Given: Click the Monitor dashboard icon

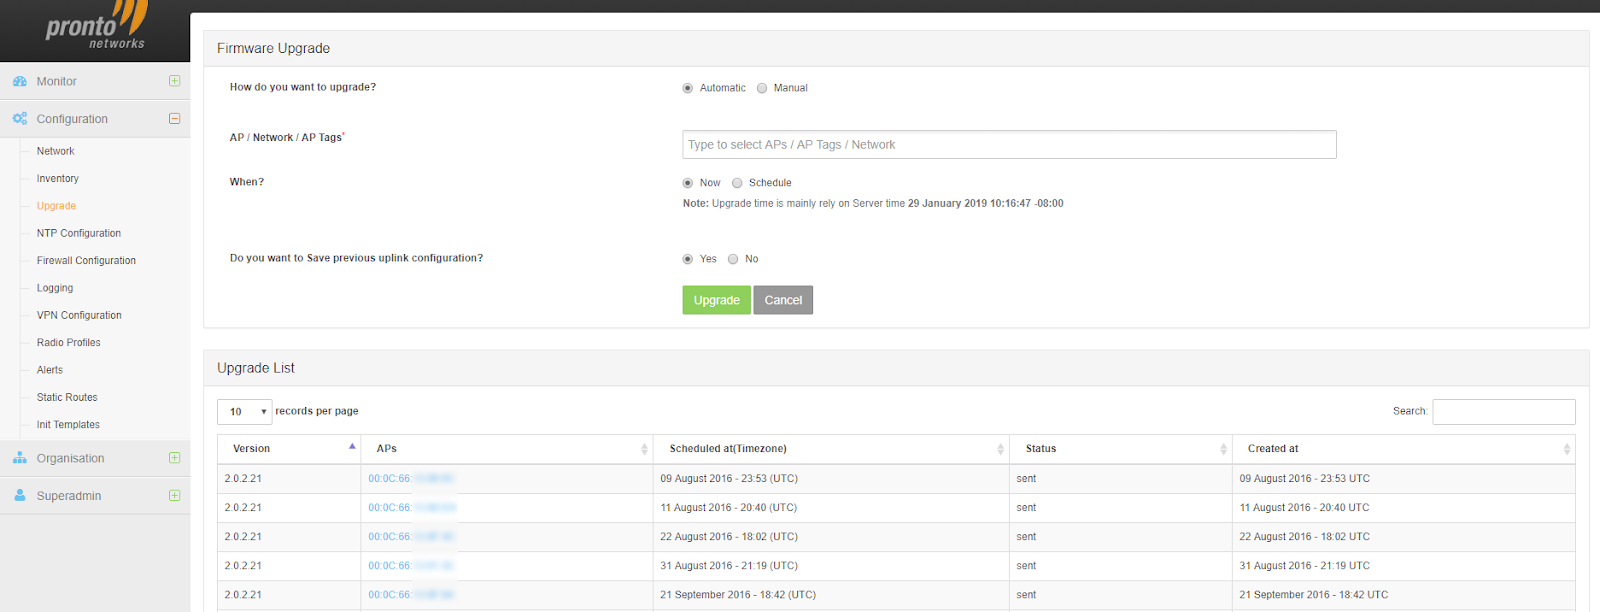Looking at the screenshot, I should click(20, 81).
